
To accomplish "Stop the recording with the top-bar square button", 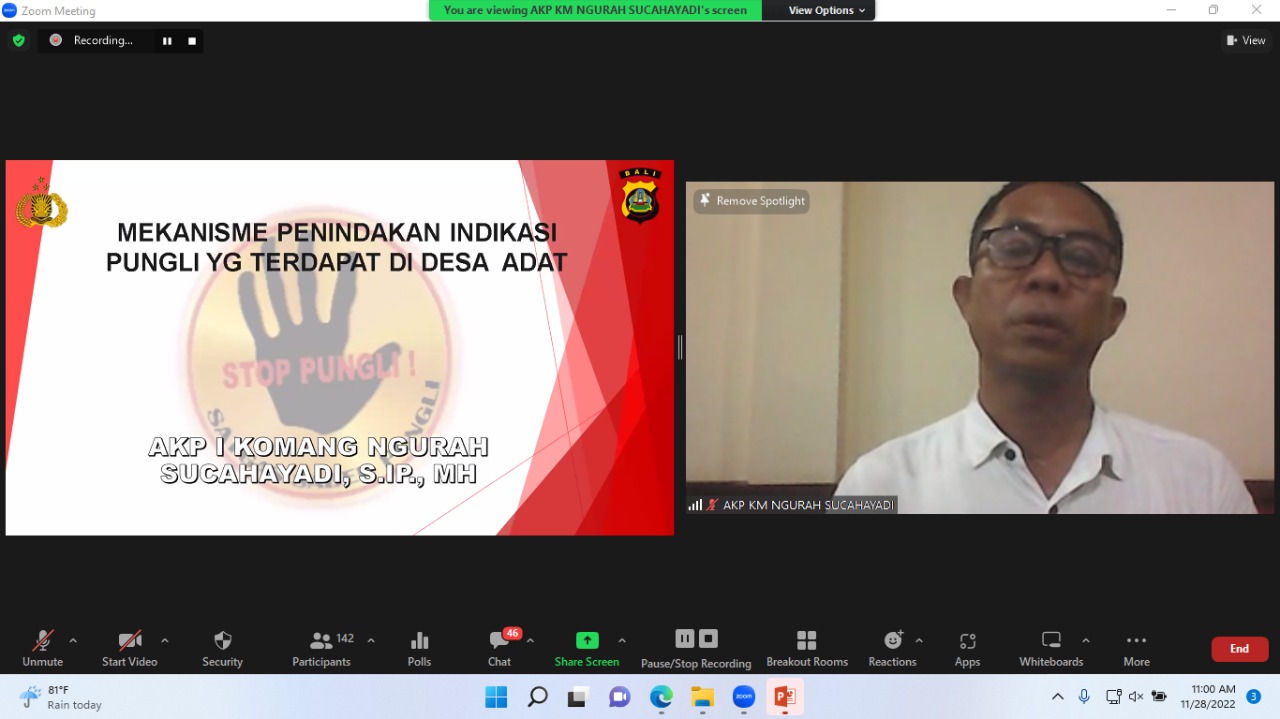I will (192, 41).
